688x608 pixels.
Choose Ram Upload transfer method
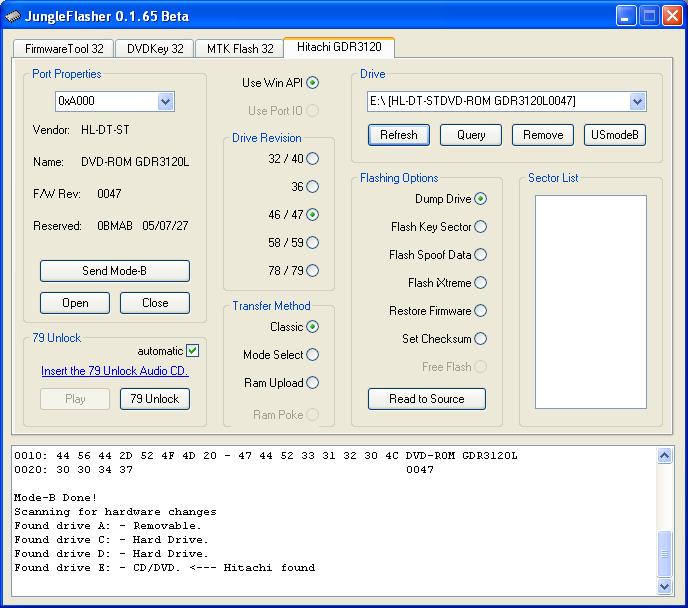(x=312, y=383)
